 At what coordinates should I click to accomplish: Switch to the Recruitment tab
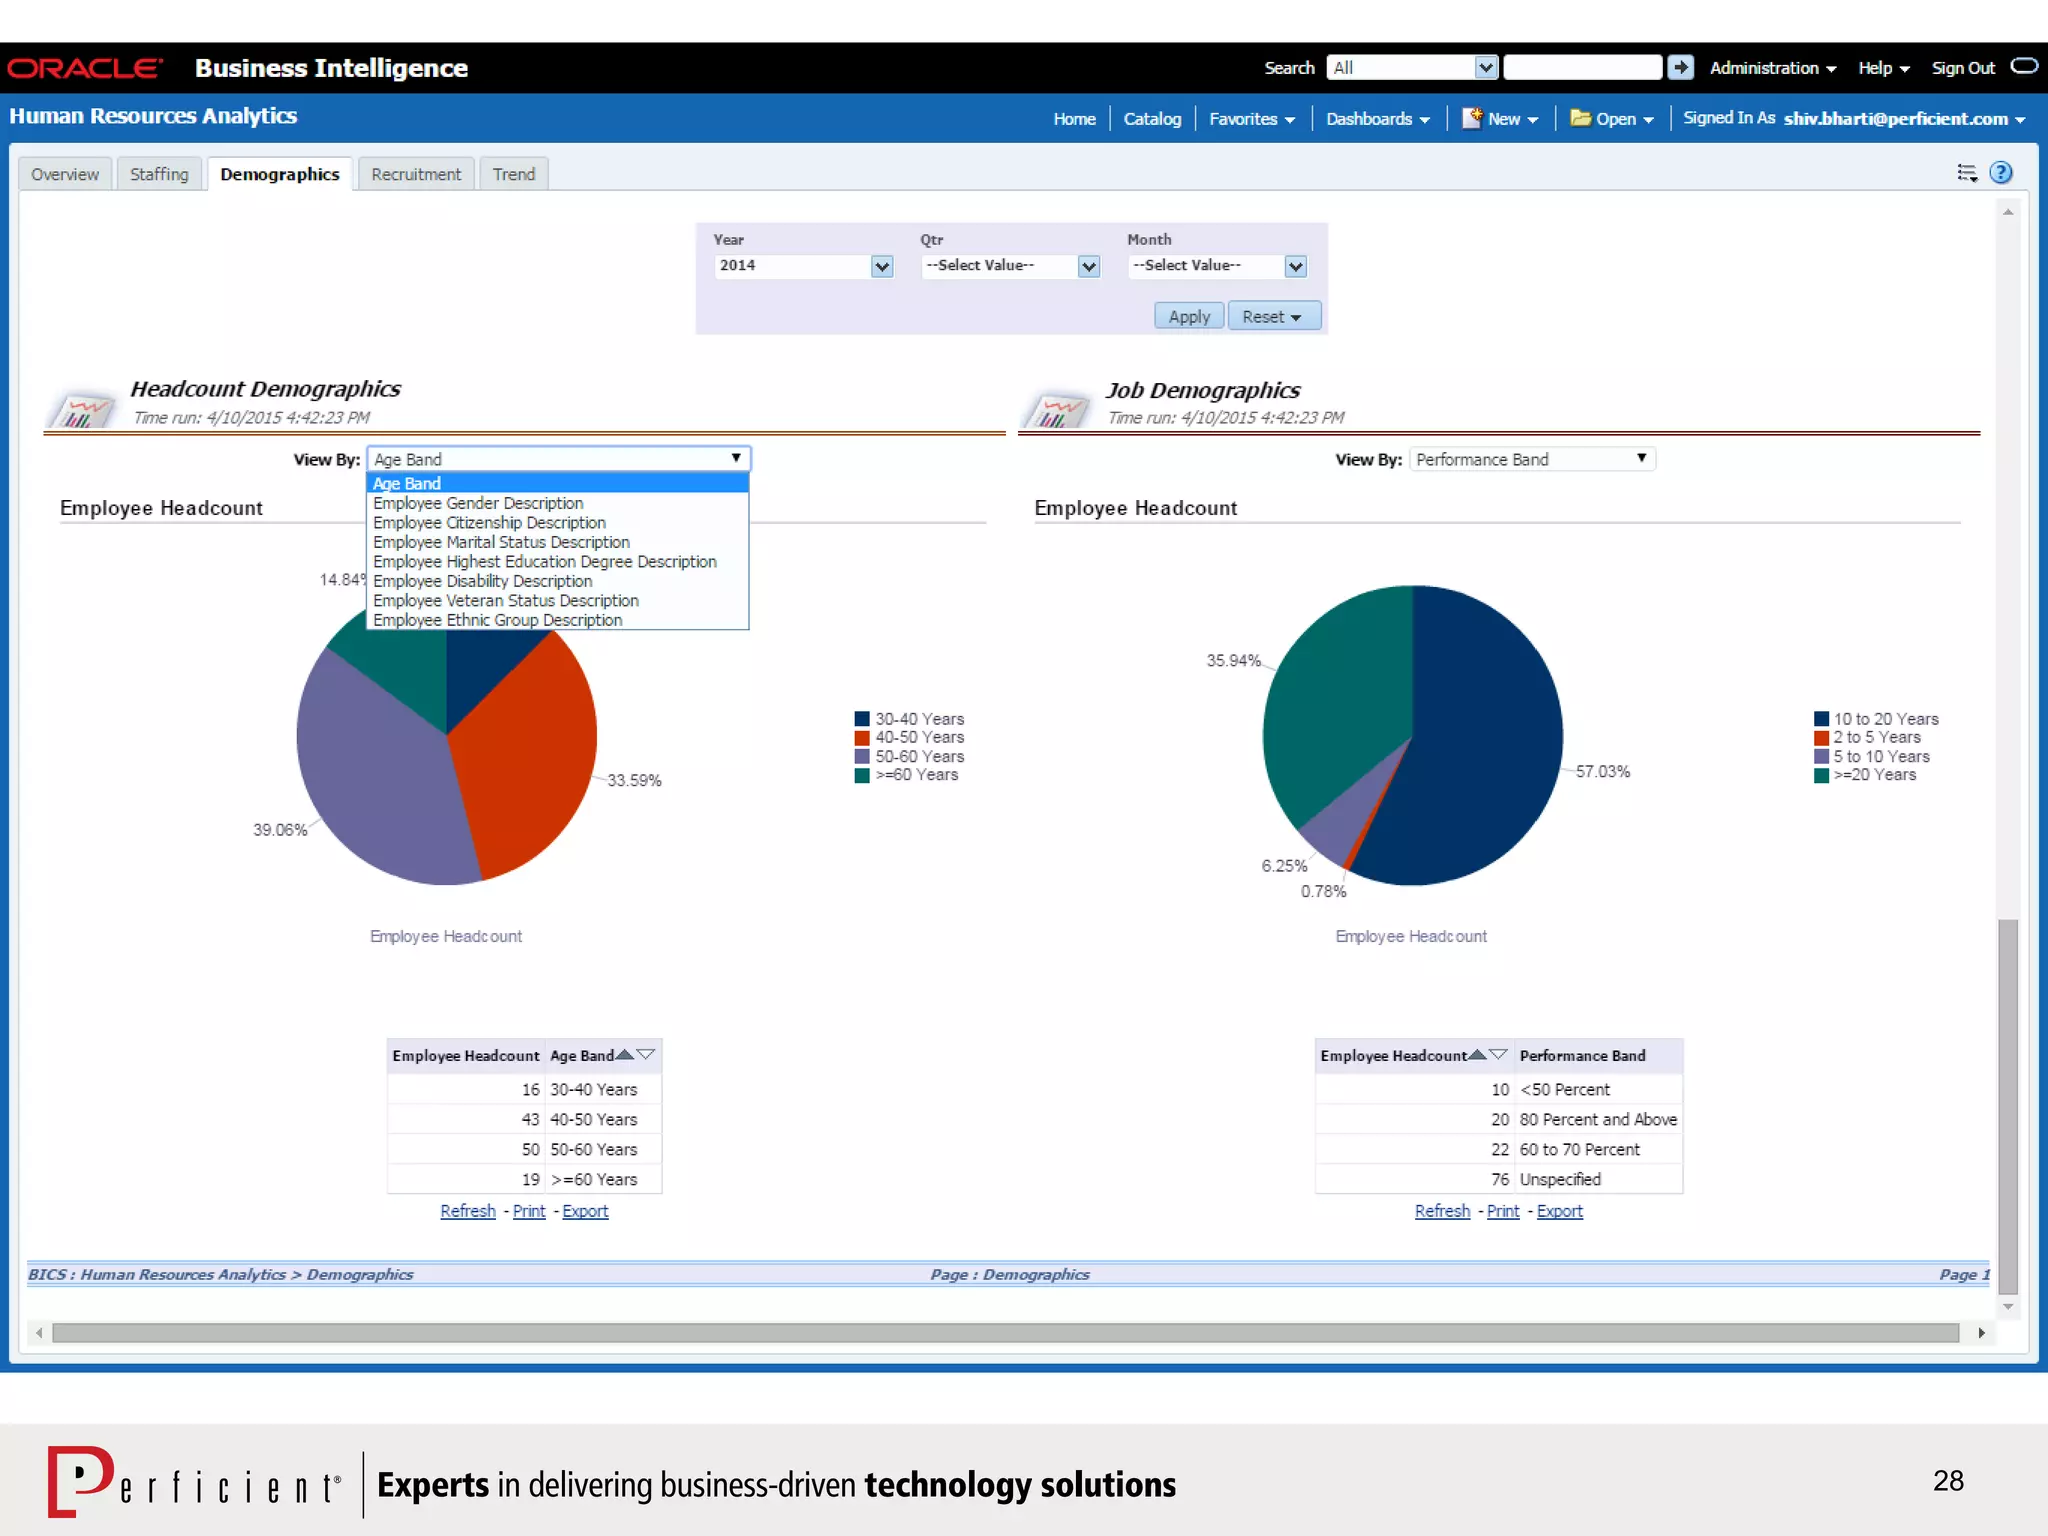coord(416,174)
